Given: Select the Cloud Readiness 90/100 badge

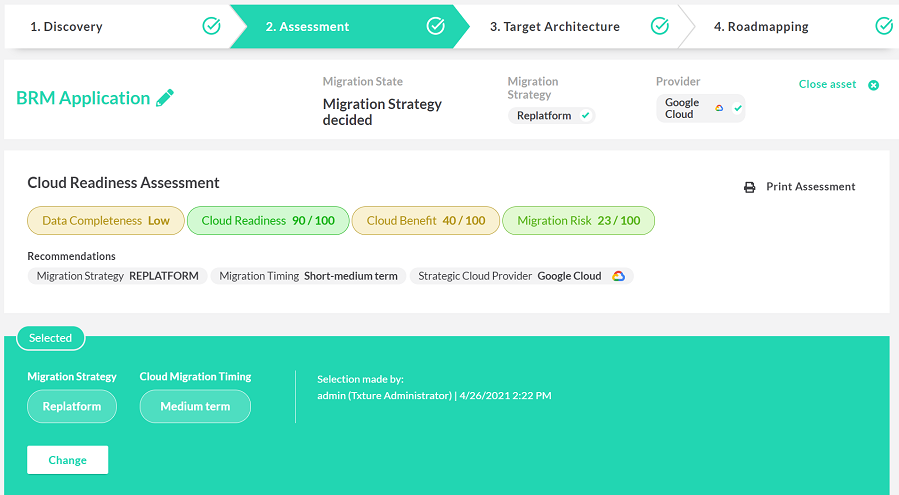Looking at the screenshot, I should pos(268,221).
